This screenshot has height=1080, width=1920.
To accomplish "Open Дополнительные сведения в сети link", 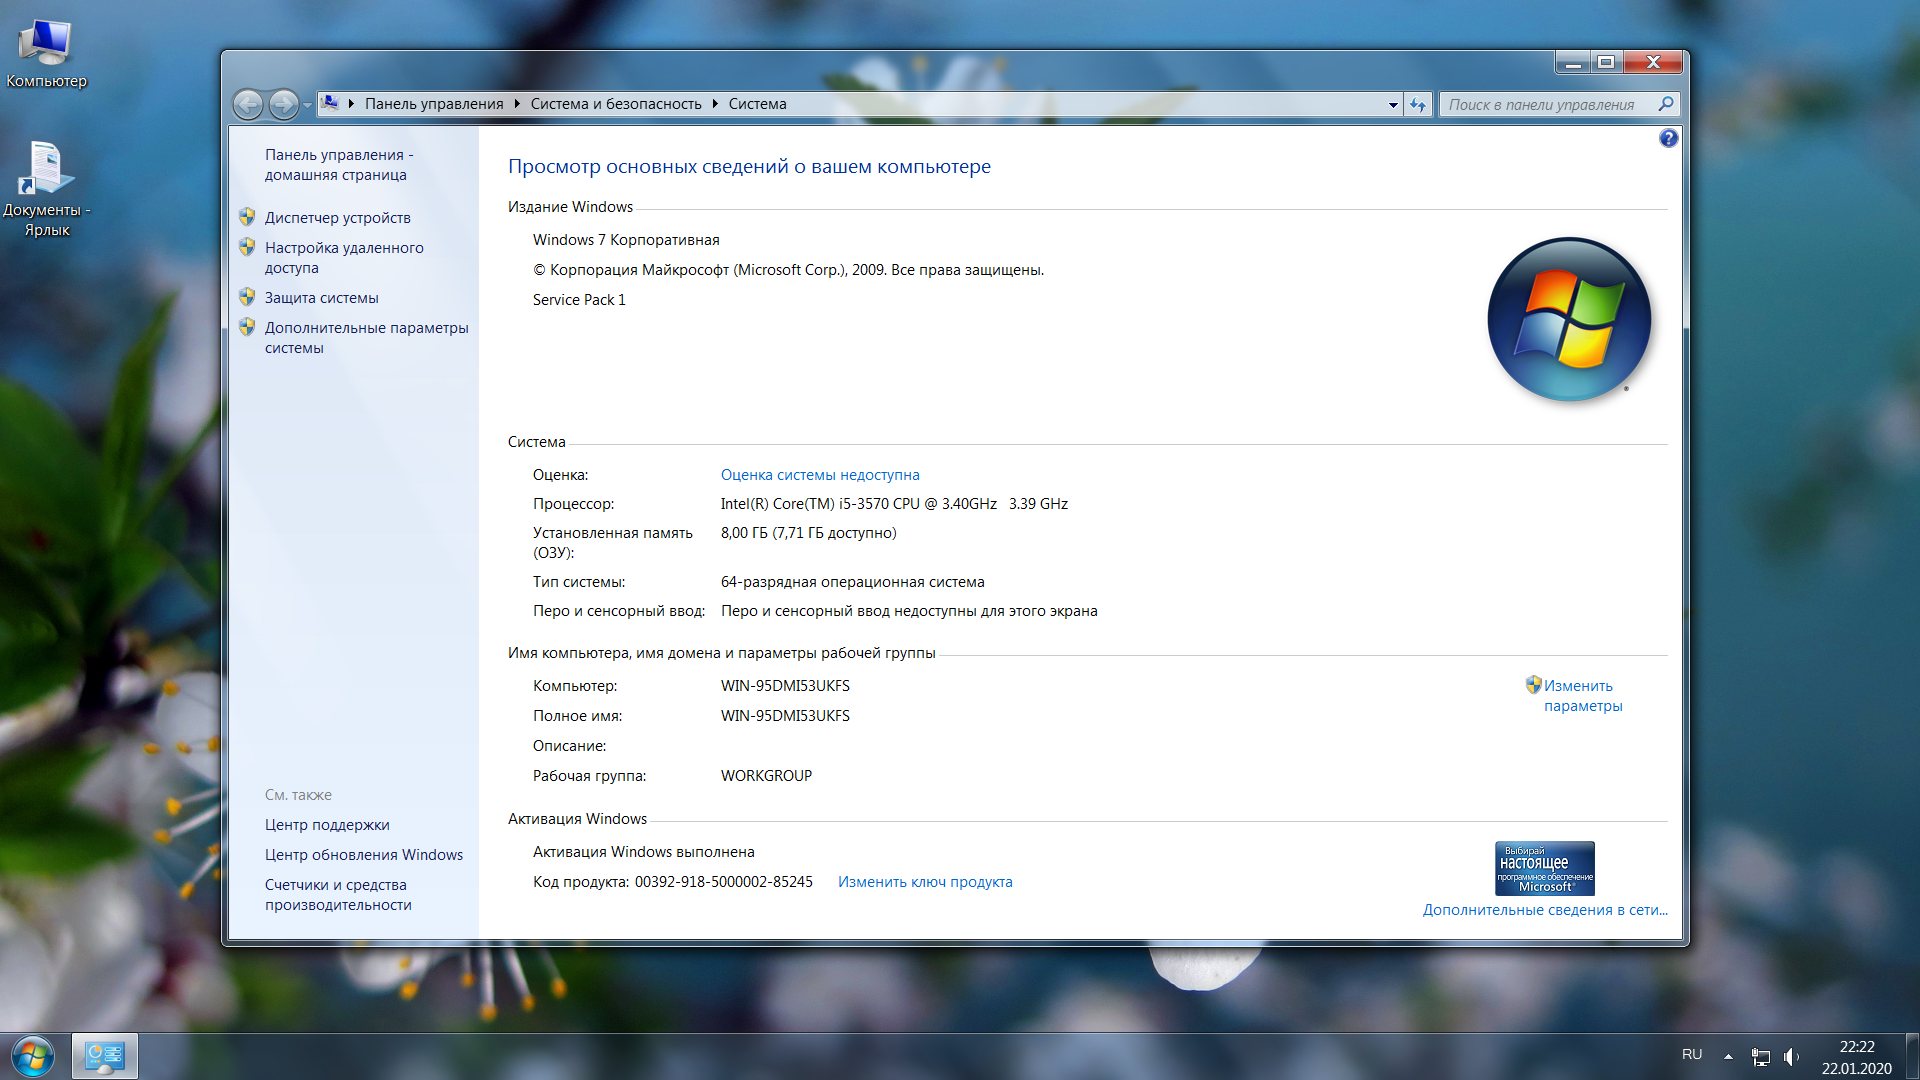I will click(x=1545, y=910).
